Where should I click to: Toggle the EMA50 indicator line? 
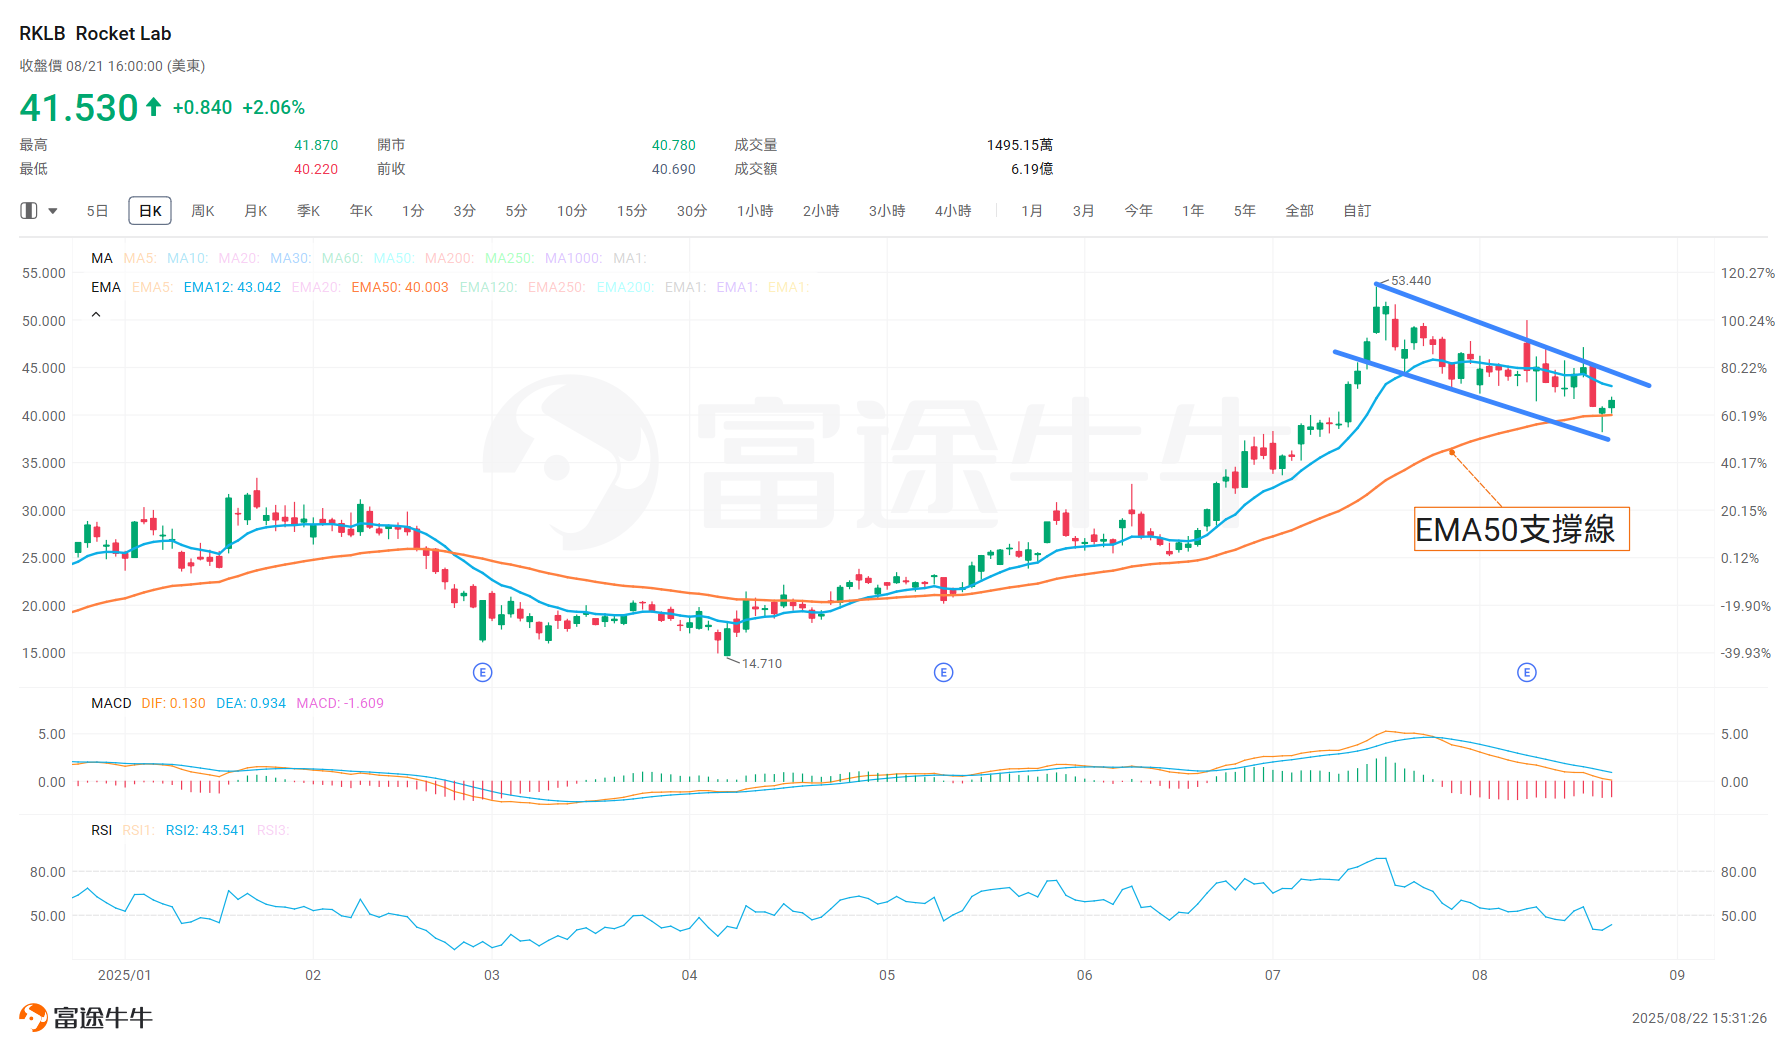point(399,287)
